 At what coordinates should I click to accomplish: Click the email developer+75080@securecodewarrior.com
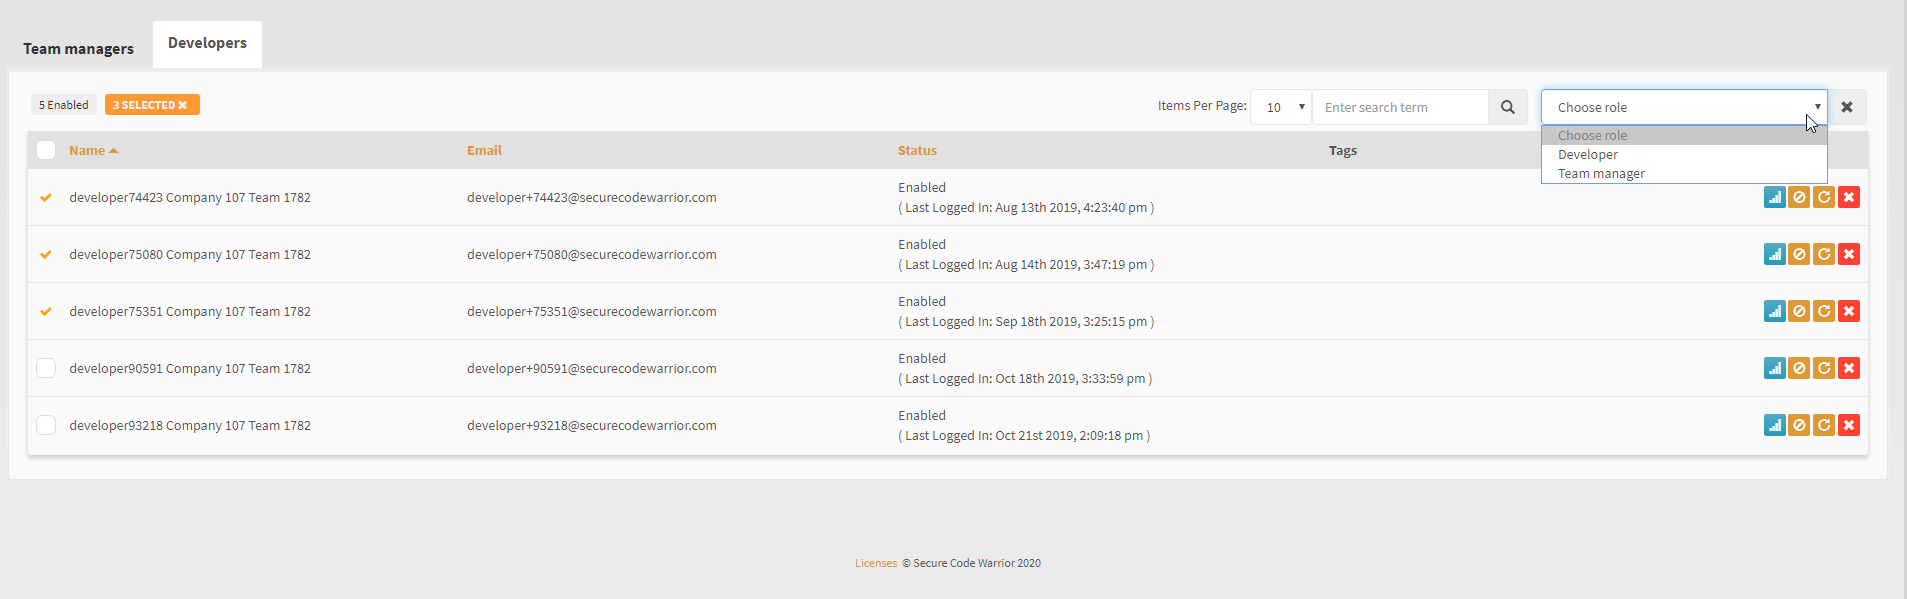point(592,254)
